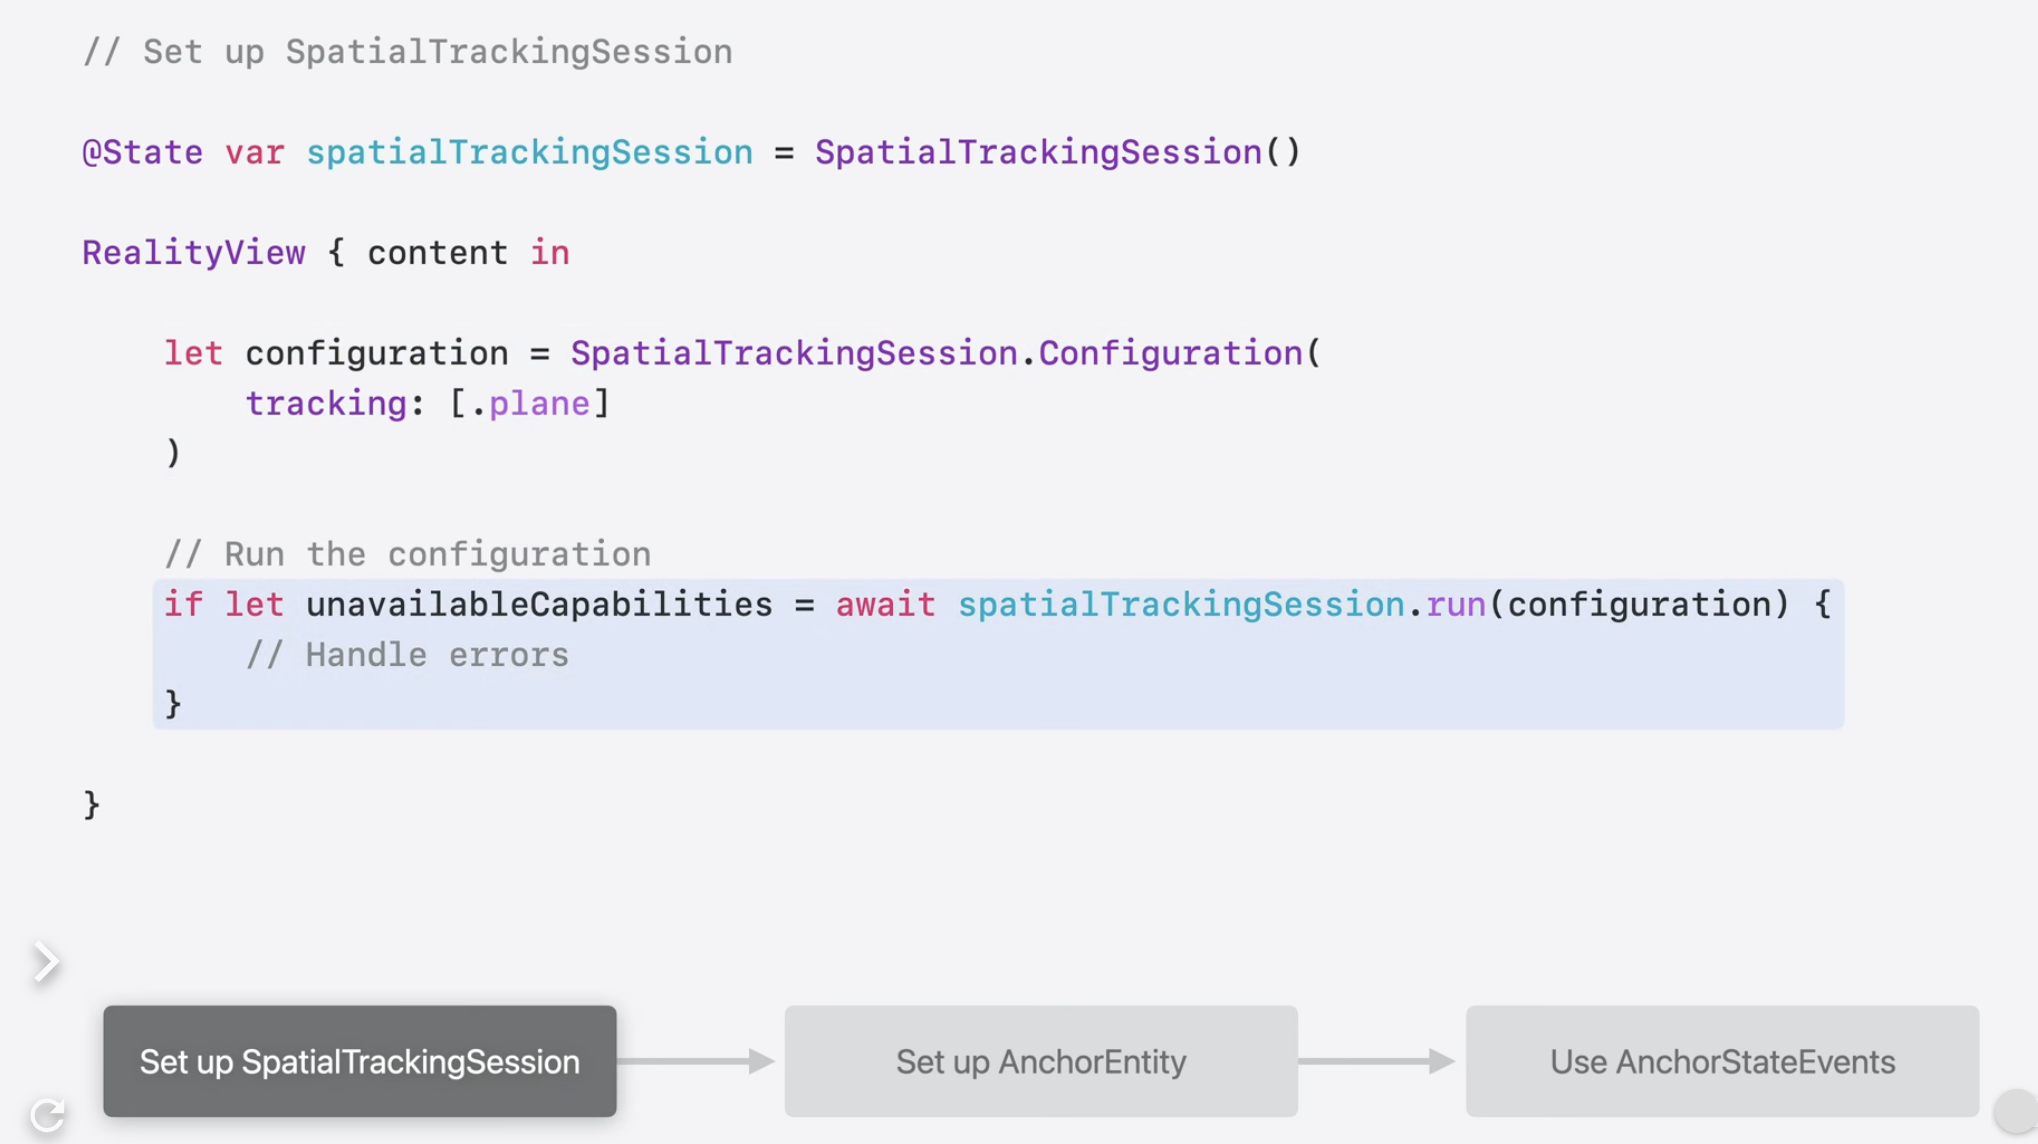
Task: Select the Set up SpatialTrackingSession step
Action: [x=359, y=1061]
